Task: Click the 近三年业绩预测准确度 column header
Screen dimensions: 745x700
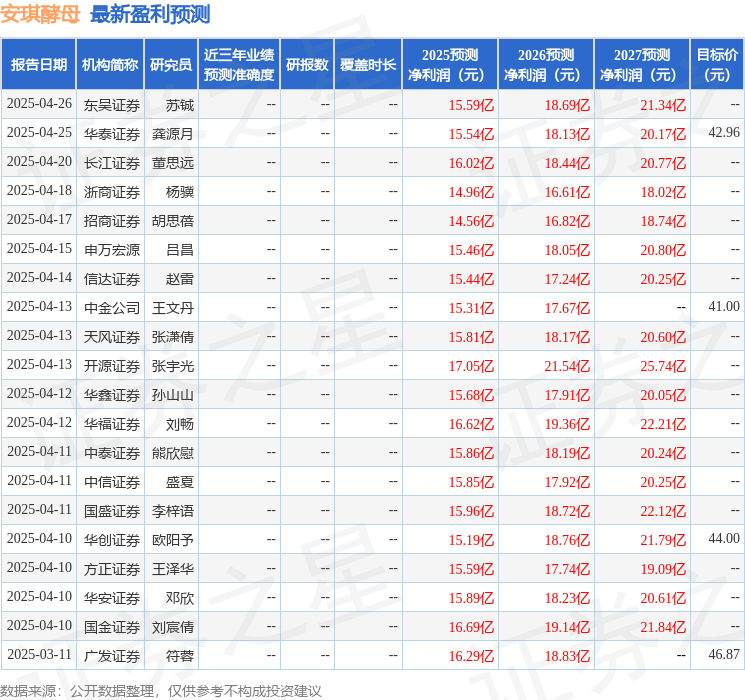Action: coord(239,65)
